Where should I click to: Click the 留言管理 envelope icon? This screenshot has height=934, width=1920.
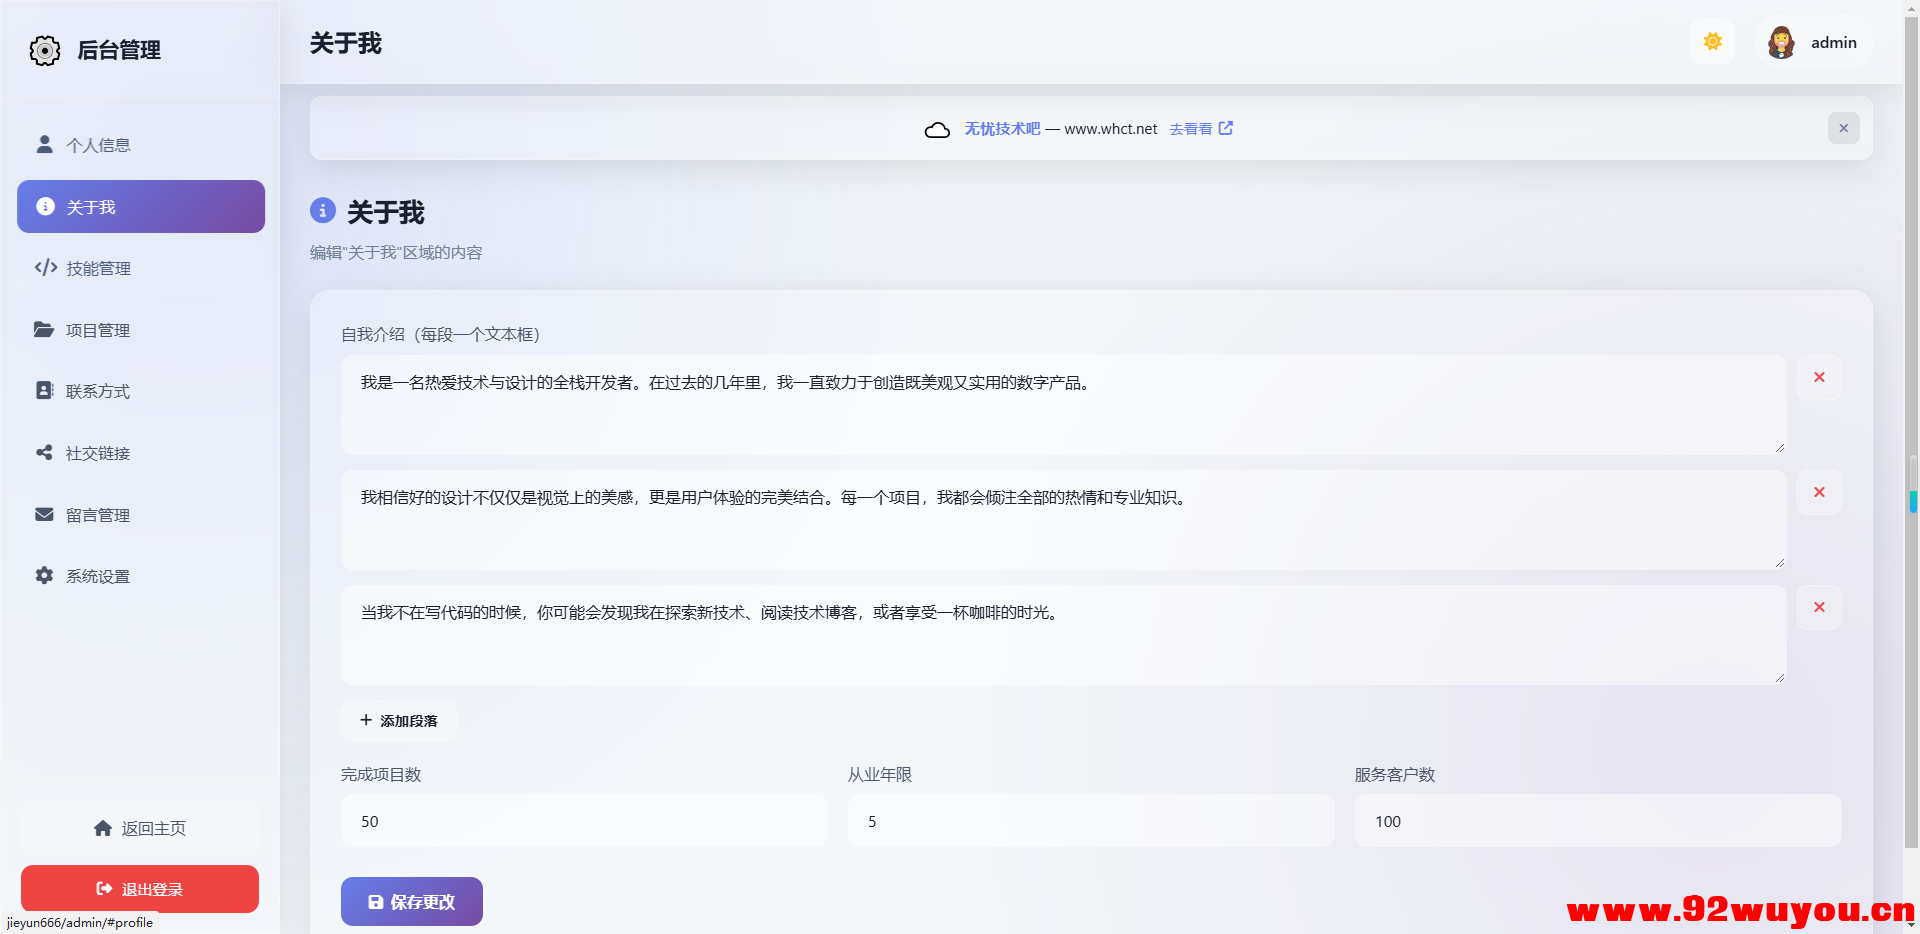[44, 514]
